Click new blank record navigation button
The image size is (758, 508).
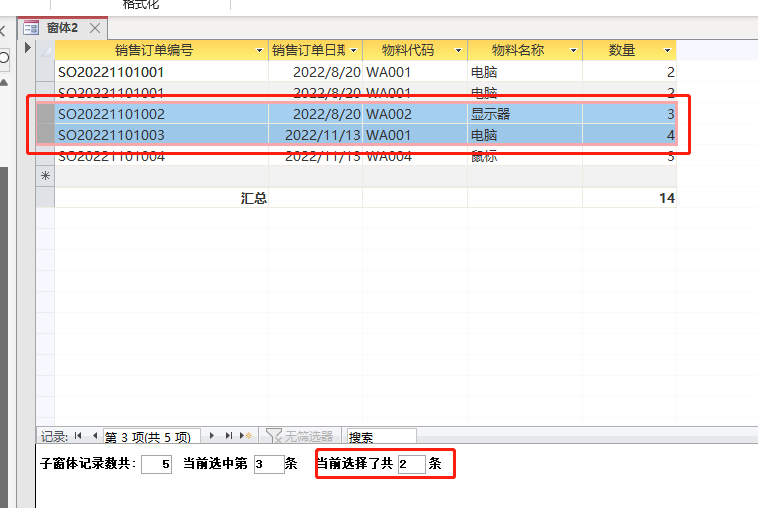coord(246,436)
